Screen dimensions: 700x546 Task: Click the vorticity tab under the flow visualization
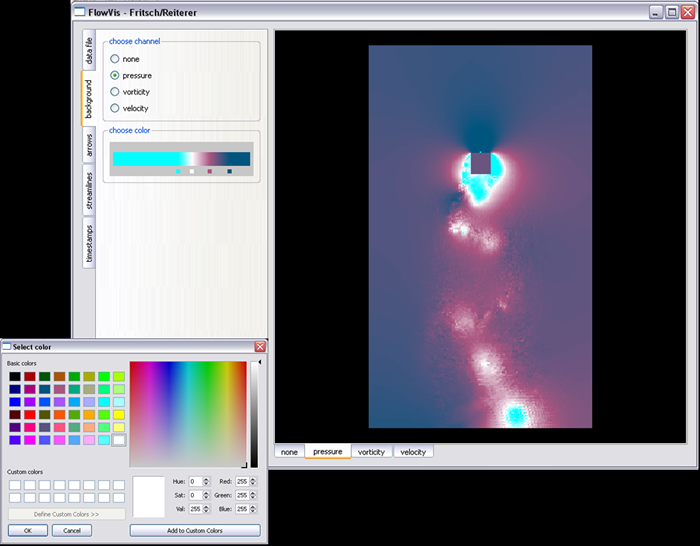tap(371, 452)
